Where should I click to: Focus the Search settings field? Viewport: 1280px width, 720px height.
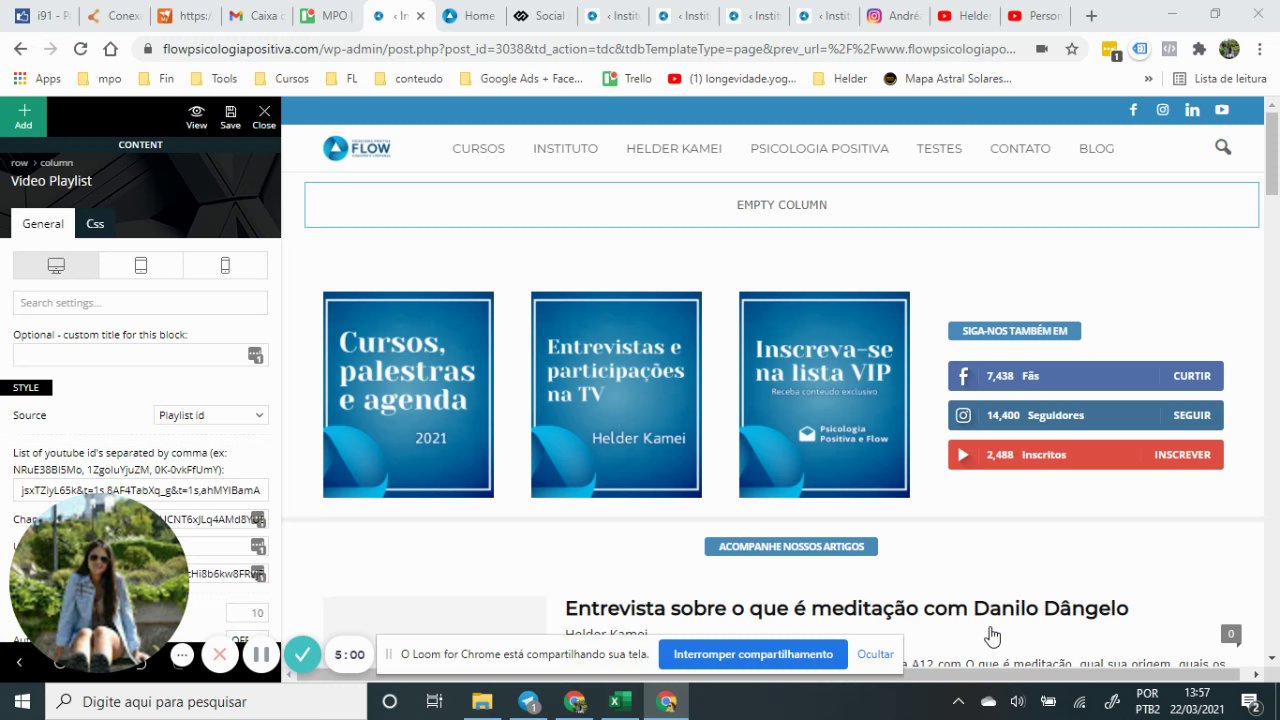[x=140, y=303]
